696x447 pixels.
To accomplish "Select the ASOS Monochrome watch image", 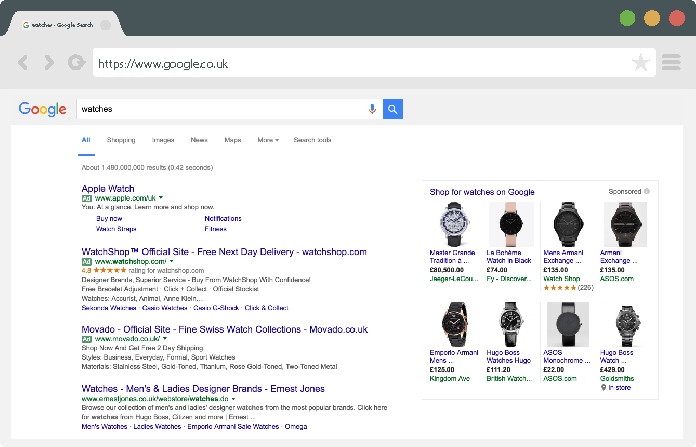I will pyautogui.click(x=568, y=324).
